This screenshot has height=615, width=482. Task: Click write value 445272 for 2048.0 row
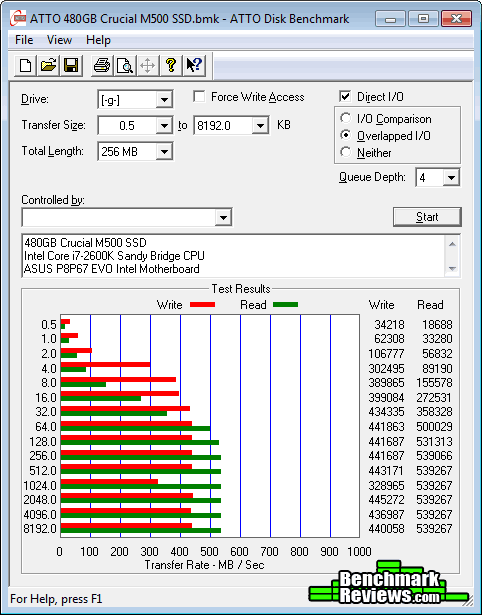386,499
